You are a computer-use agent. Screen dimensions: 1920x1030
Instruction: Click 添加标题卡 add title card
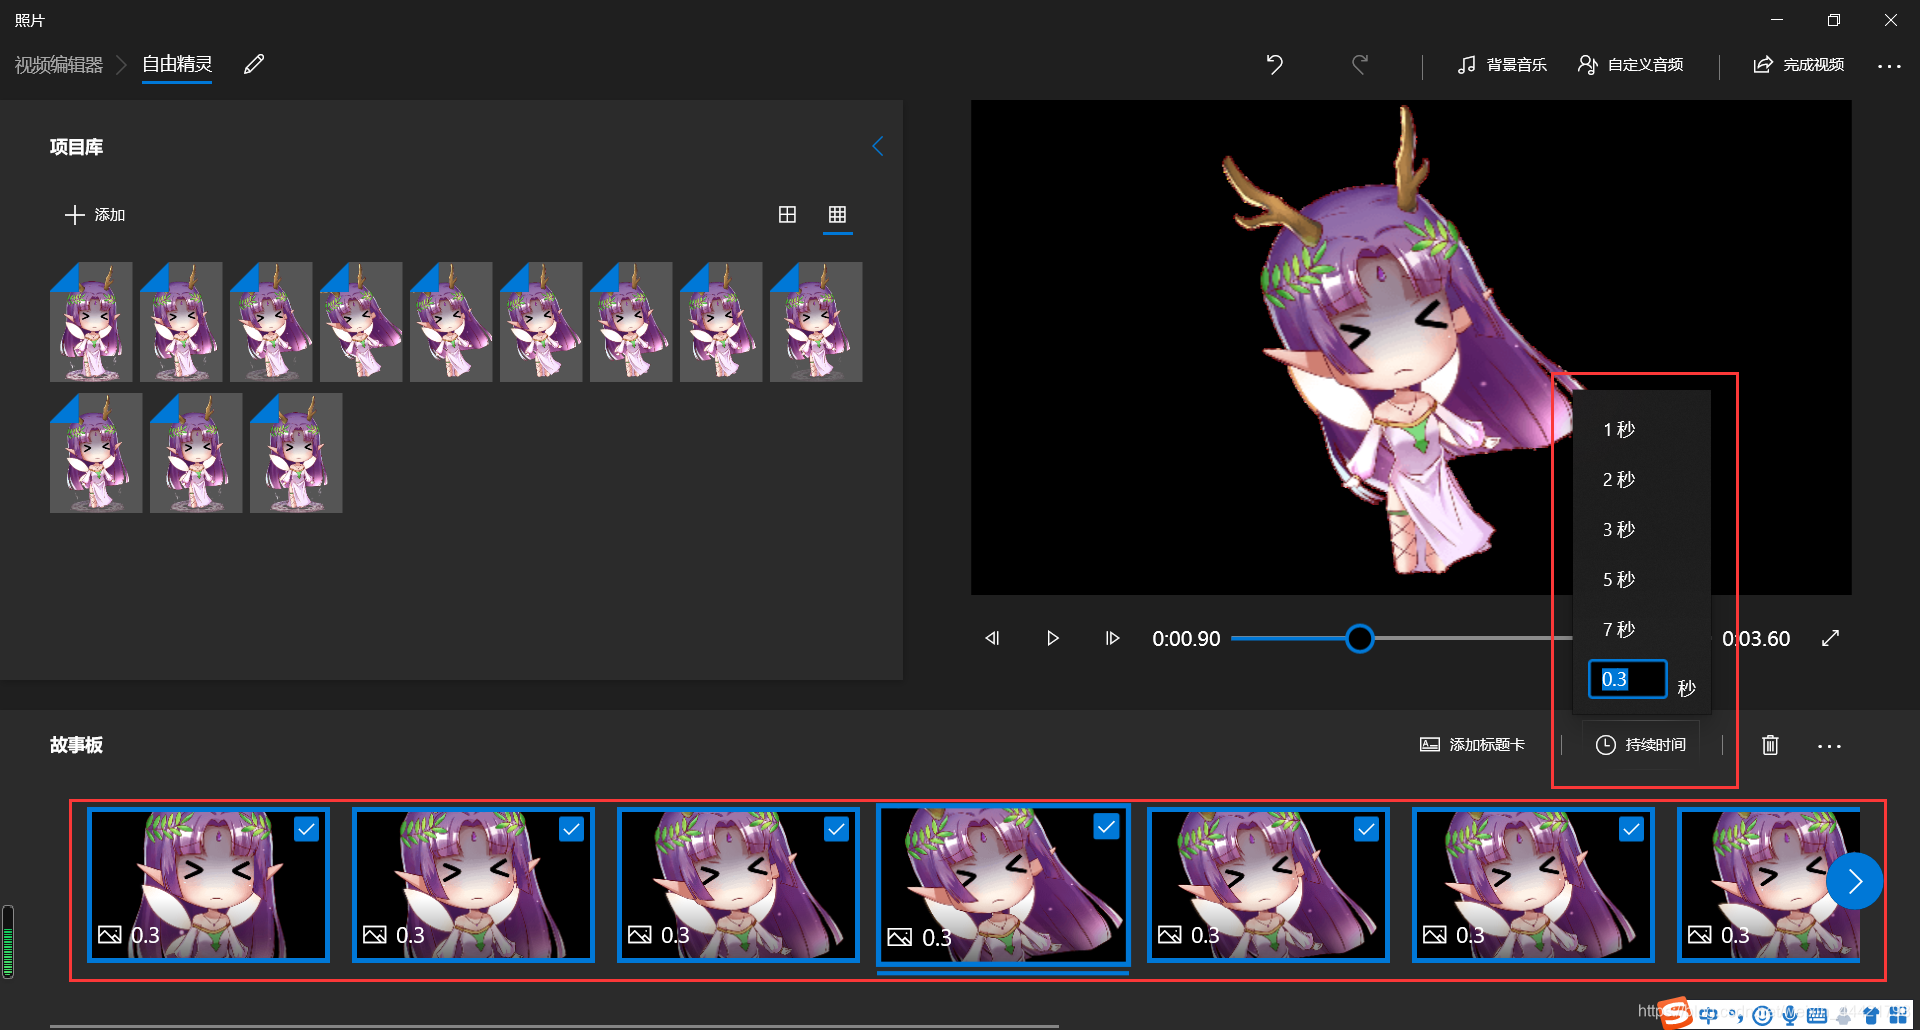[1472, 744]
